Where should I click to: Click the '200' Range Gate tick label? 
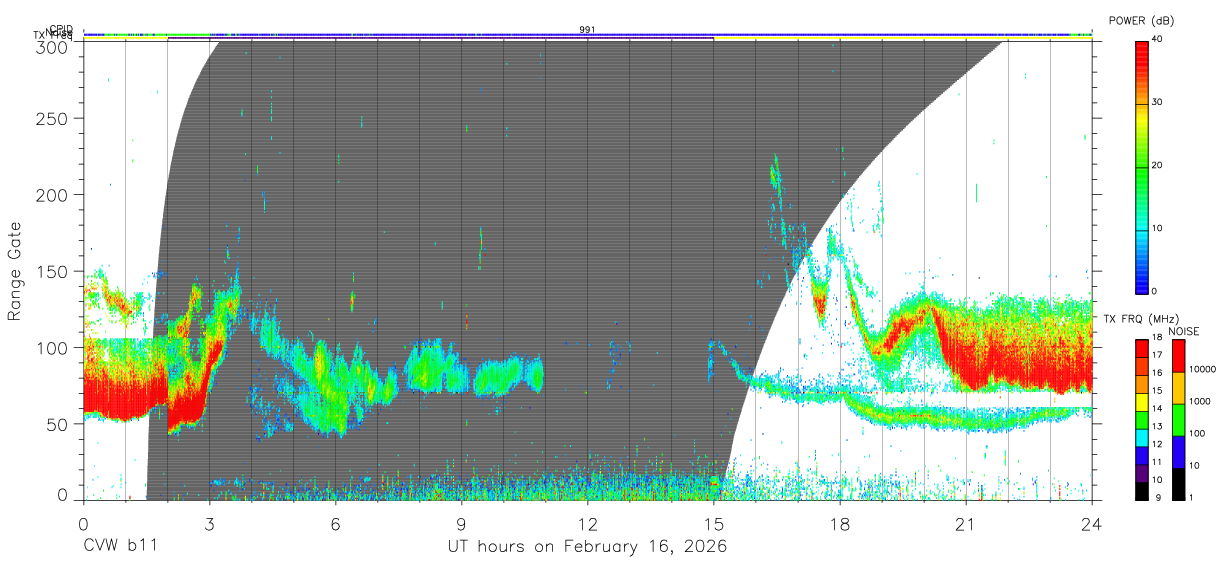click(52, 194)
